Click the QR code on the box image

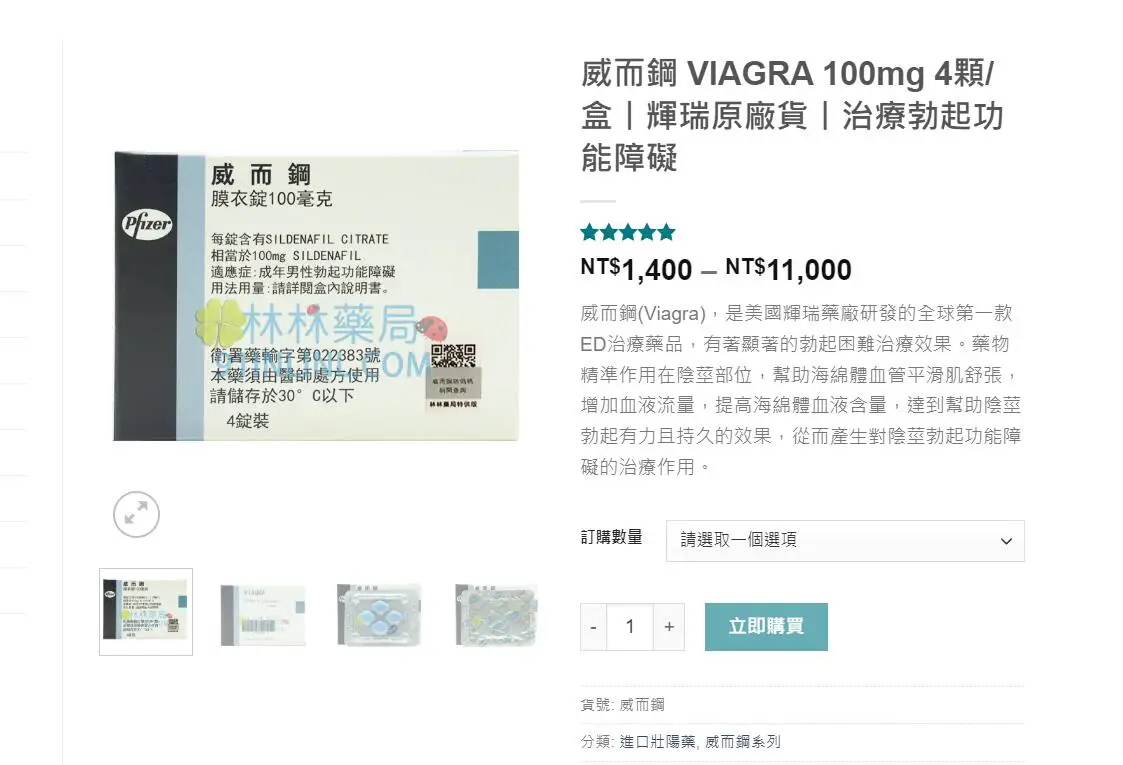pos(453,356)
